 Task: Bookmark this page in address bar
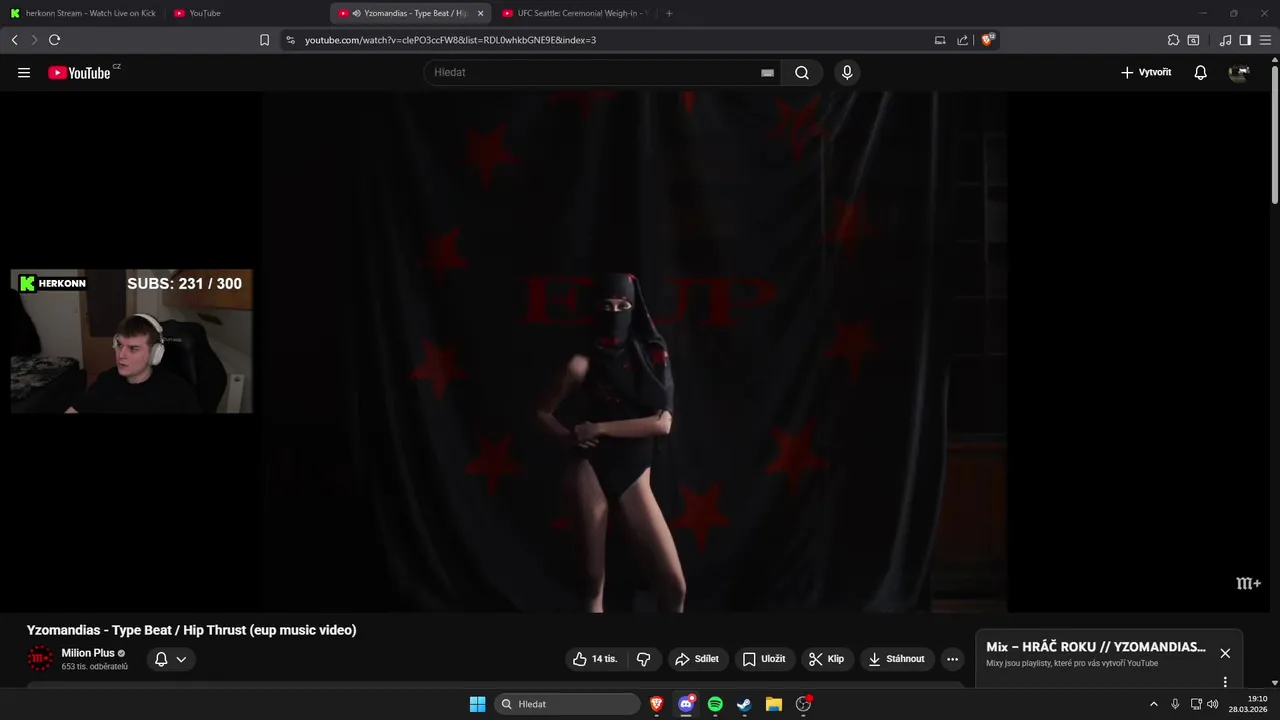(x=264, y=40)
